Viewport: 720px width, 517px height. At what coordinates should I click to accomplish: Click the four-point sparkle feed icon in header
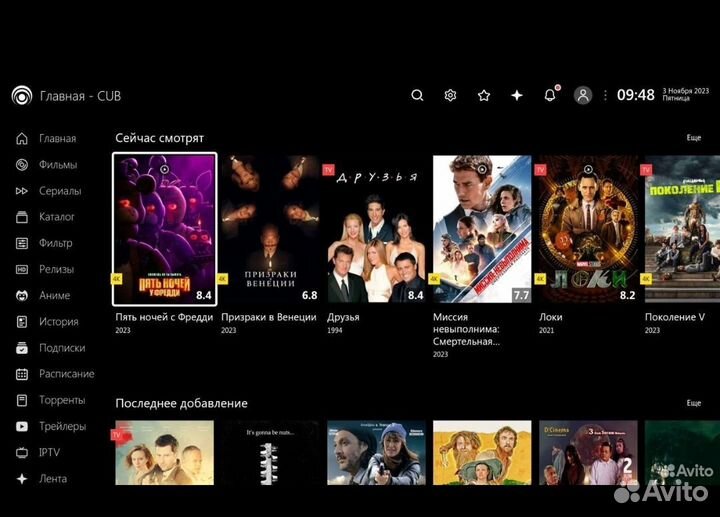[x=517, y=96]
